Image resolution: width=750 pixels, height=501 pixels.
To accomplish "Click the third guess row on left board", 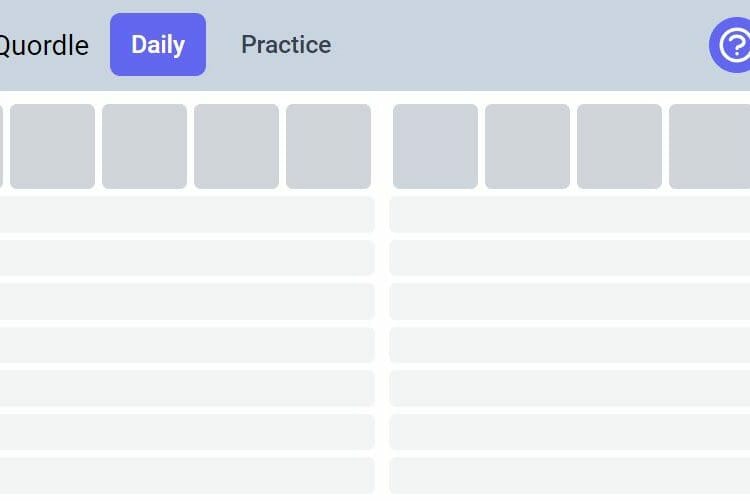I will [x=187, y=258].
